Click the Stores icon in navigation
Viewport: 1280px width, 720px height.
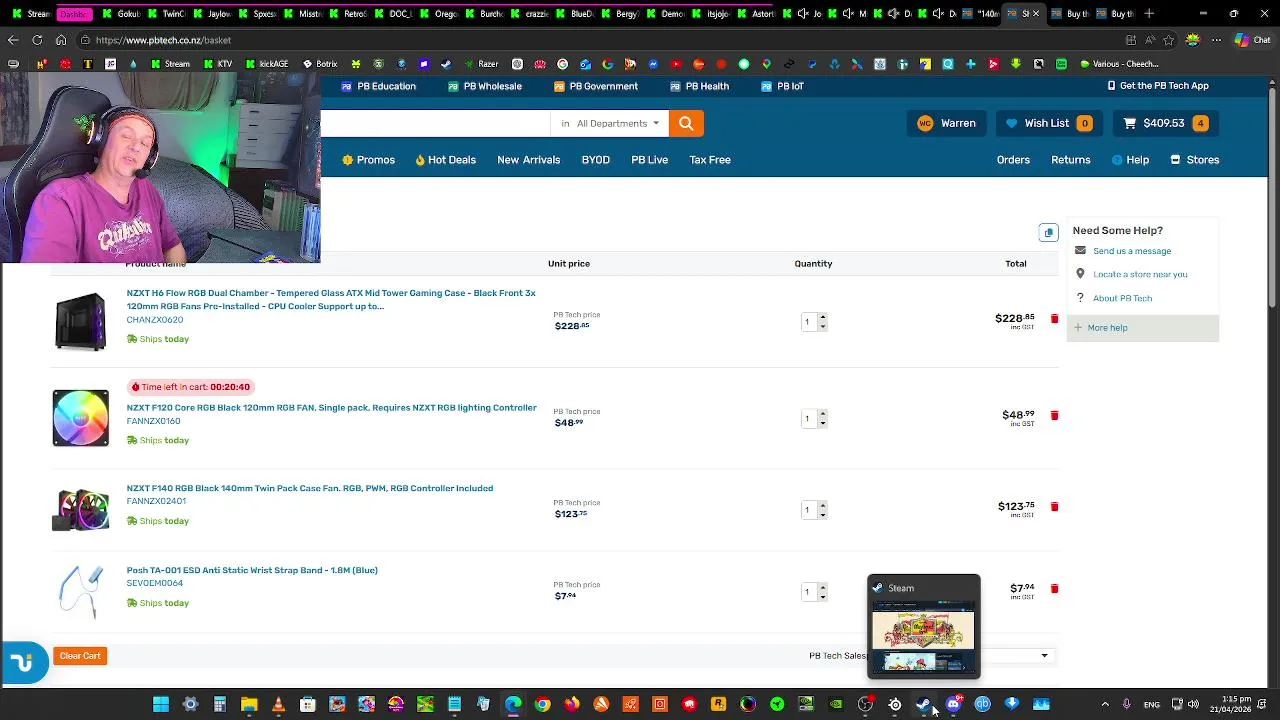pyautogui.click(x=1176, y=160)
